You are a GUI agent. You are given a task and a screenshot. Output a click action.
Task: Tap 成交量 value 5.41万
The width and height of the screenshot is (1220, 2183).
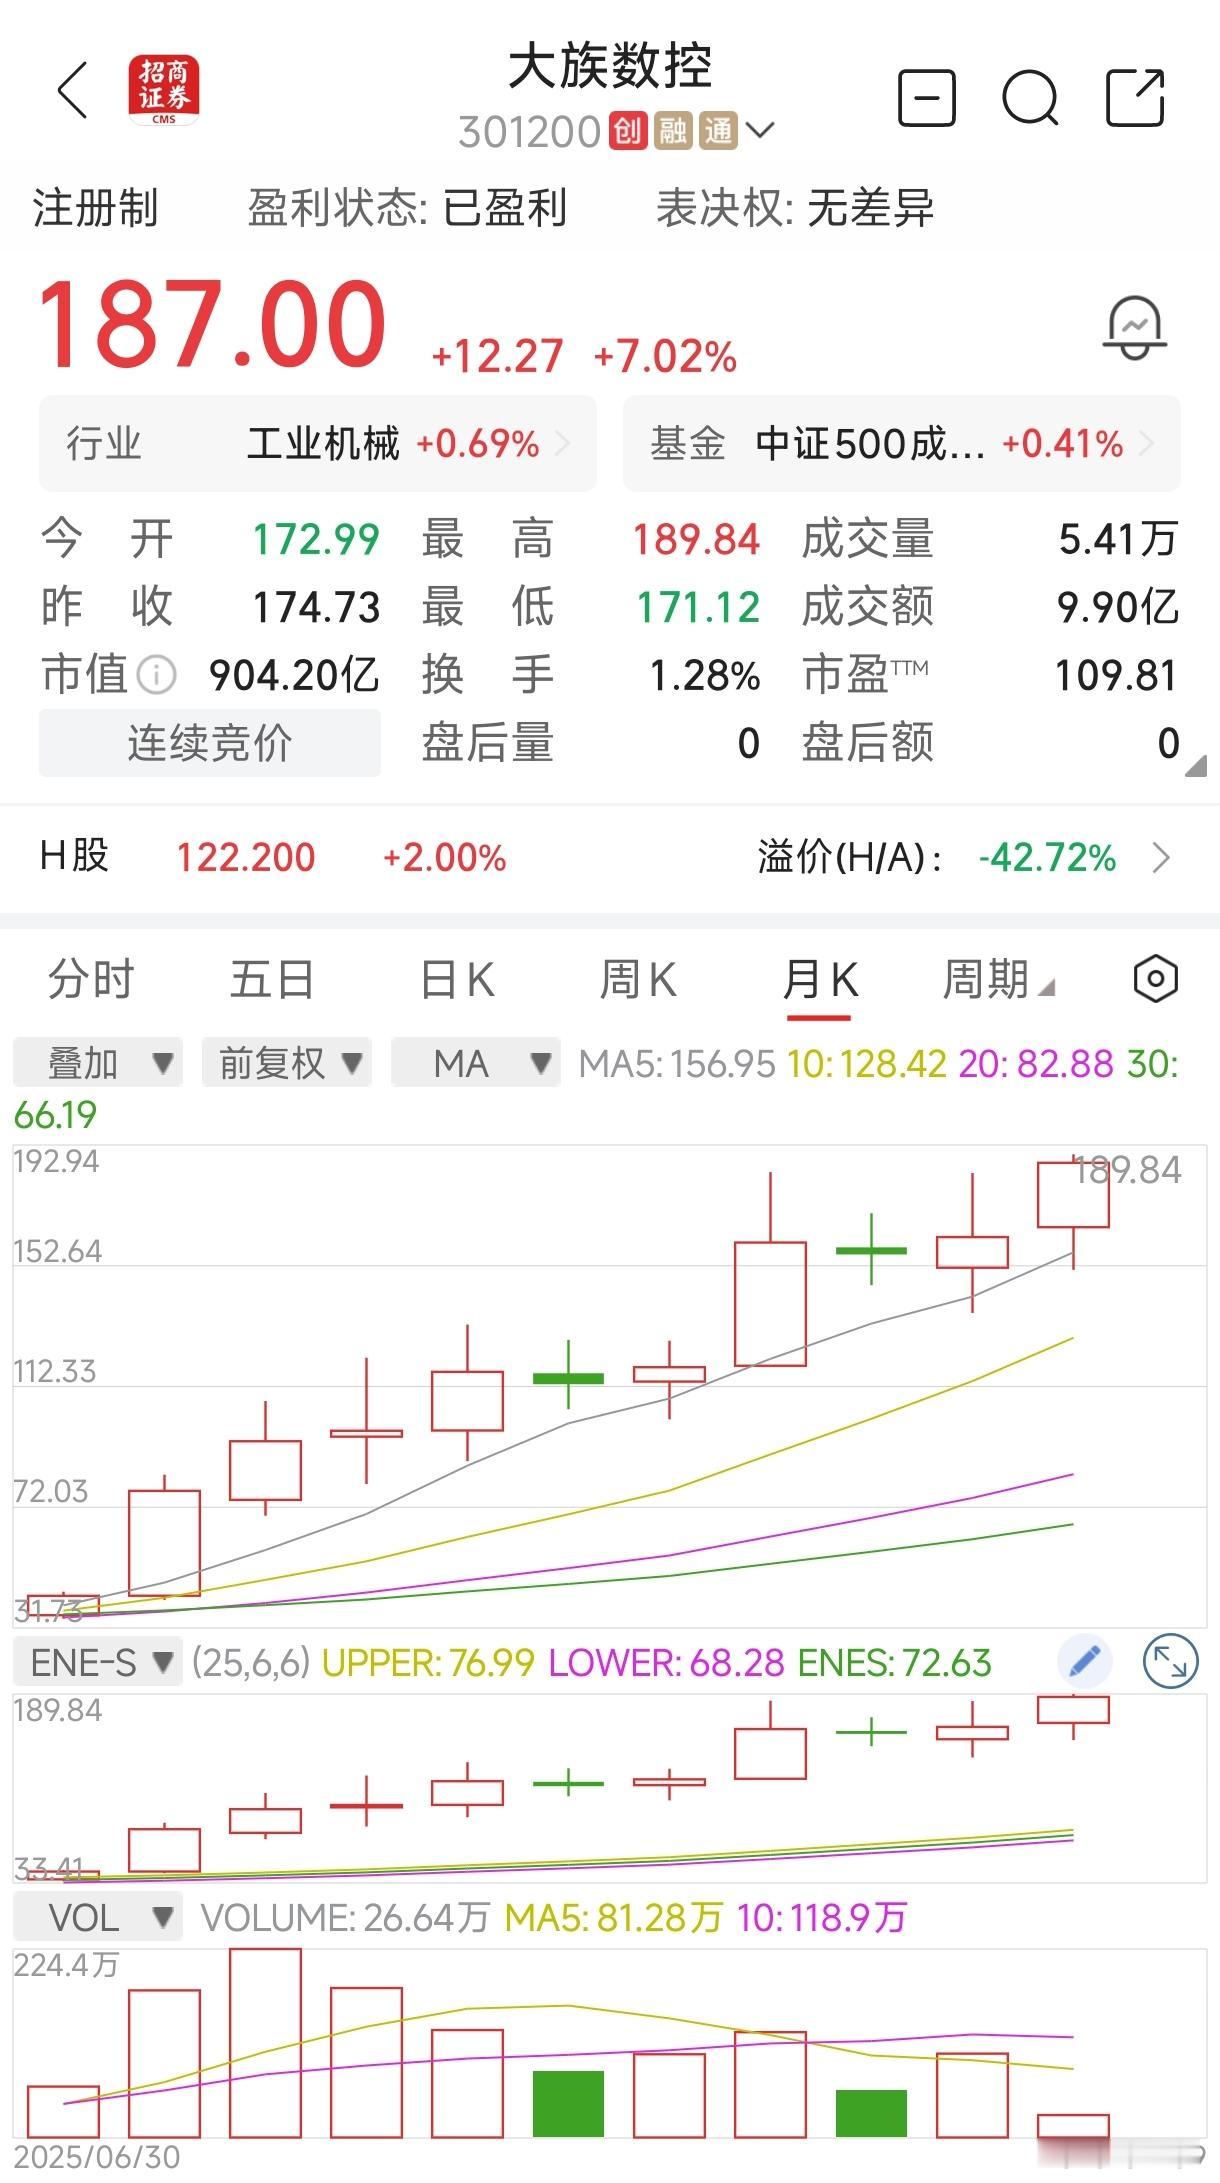pyautogui.click(x=1118, y=540)
